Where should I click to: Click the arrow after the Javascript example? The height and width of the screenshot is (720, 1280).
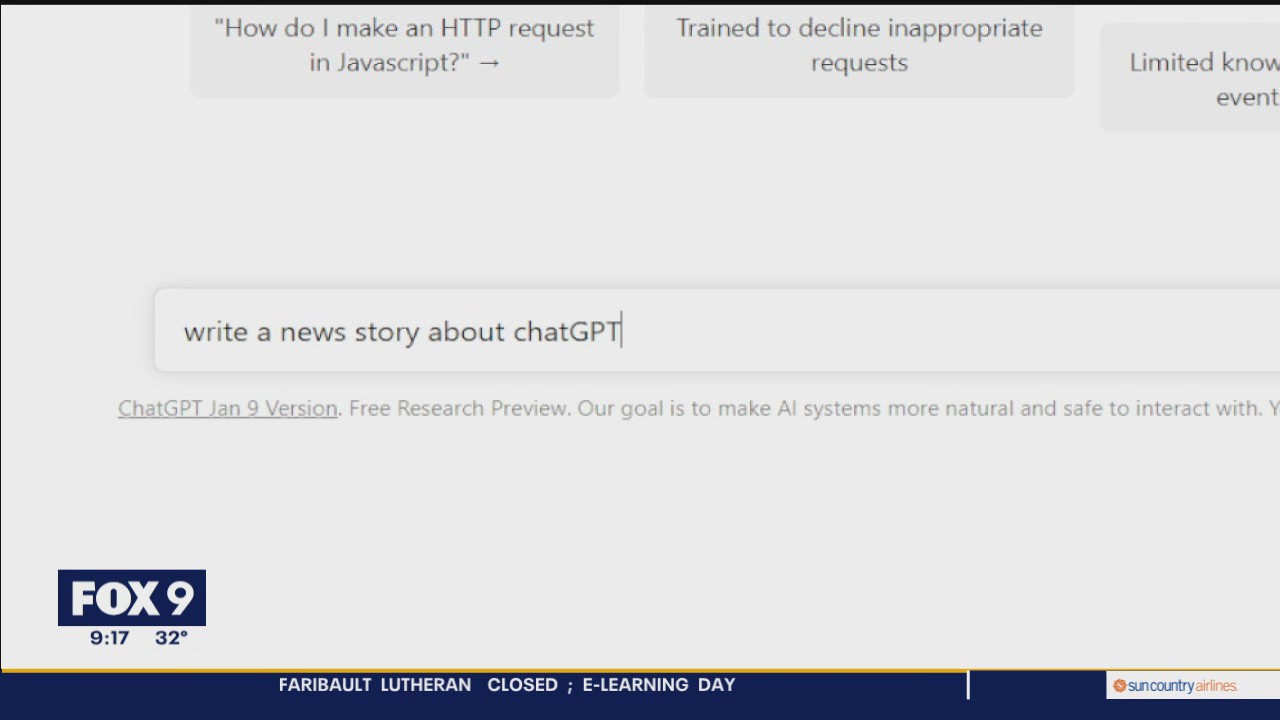pyautogui.click(x=489, y=63)
